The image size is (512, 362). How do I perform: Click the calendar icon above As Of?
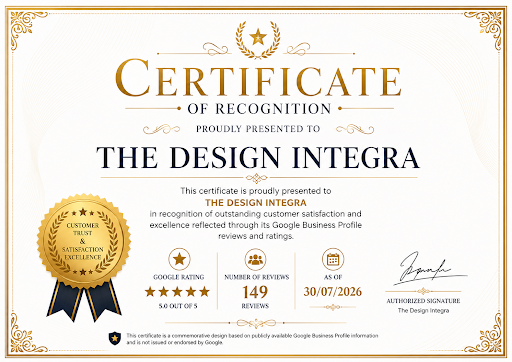[x=333, y=259]
